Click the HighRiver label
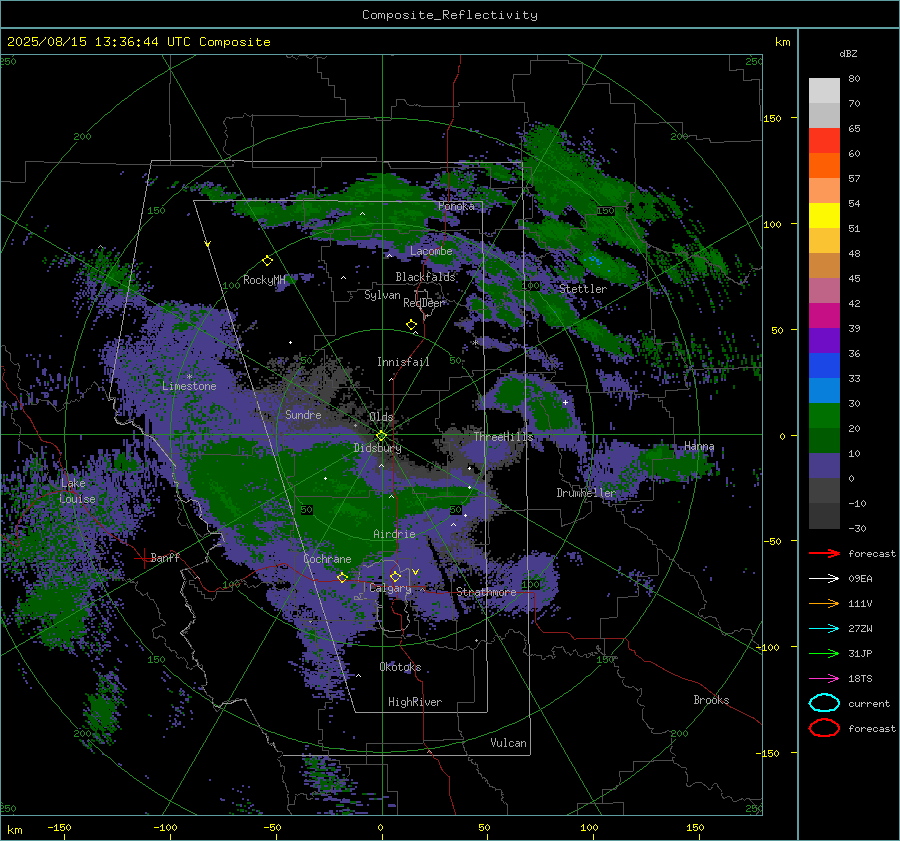The width and height of the screenshot is (900, 841). point(415,702)
